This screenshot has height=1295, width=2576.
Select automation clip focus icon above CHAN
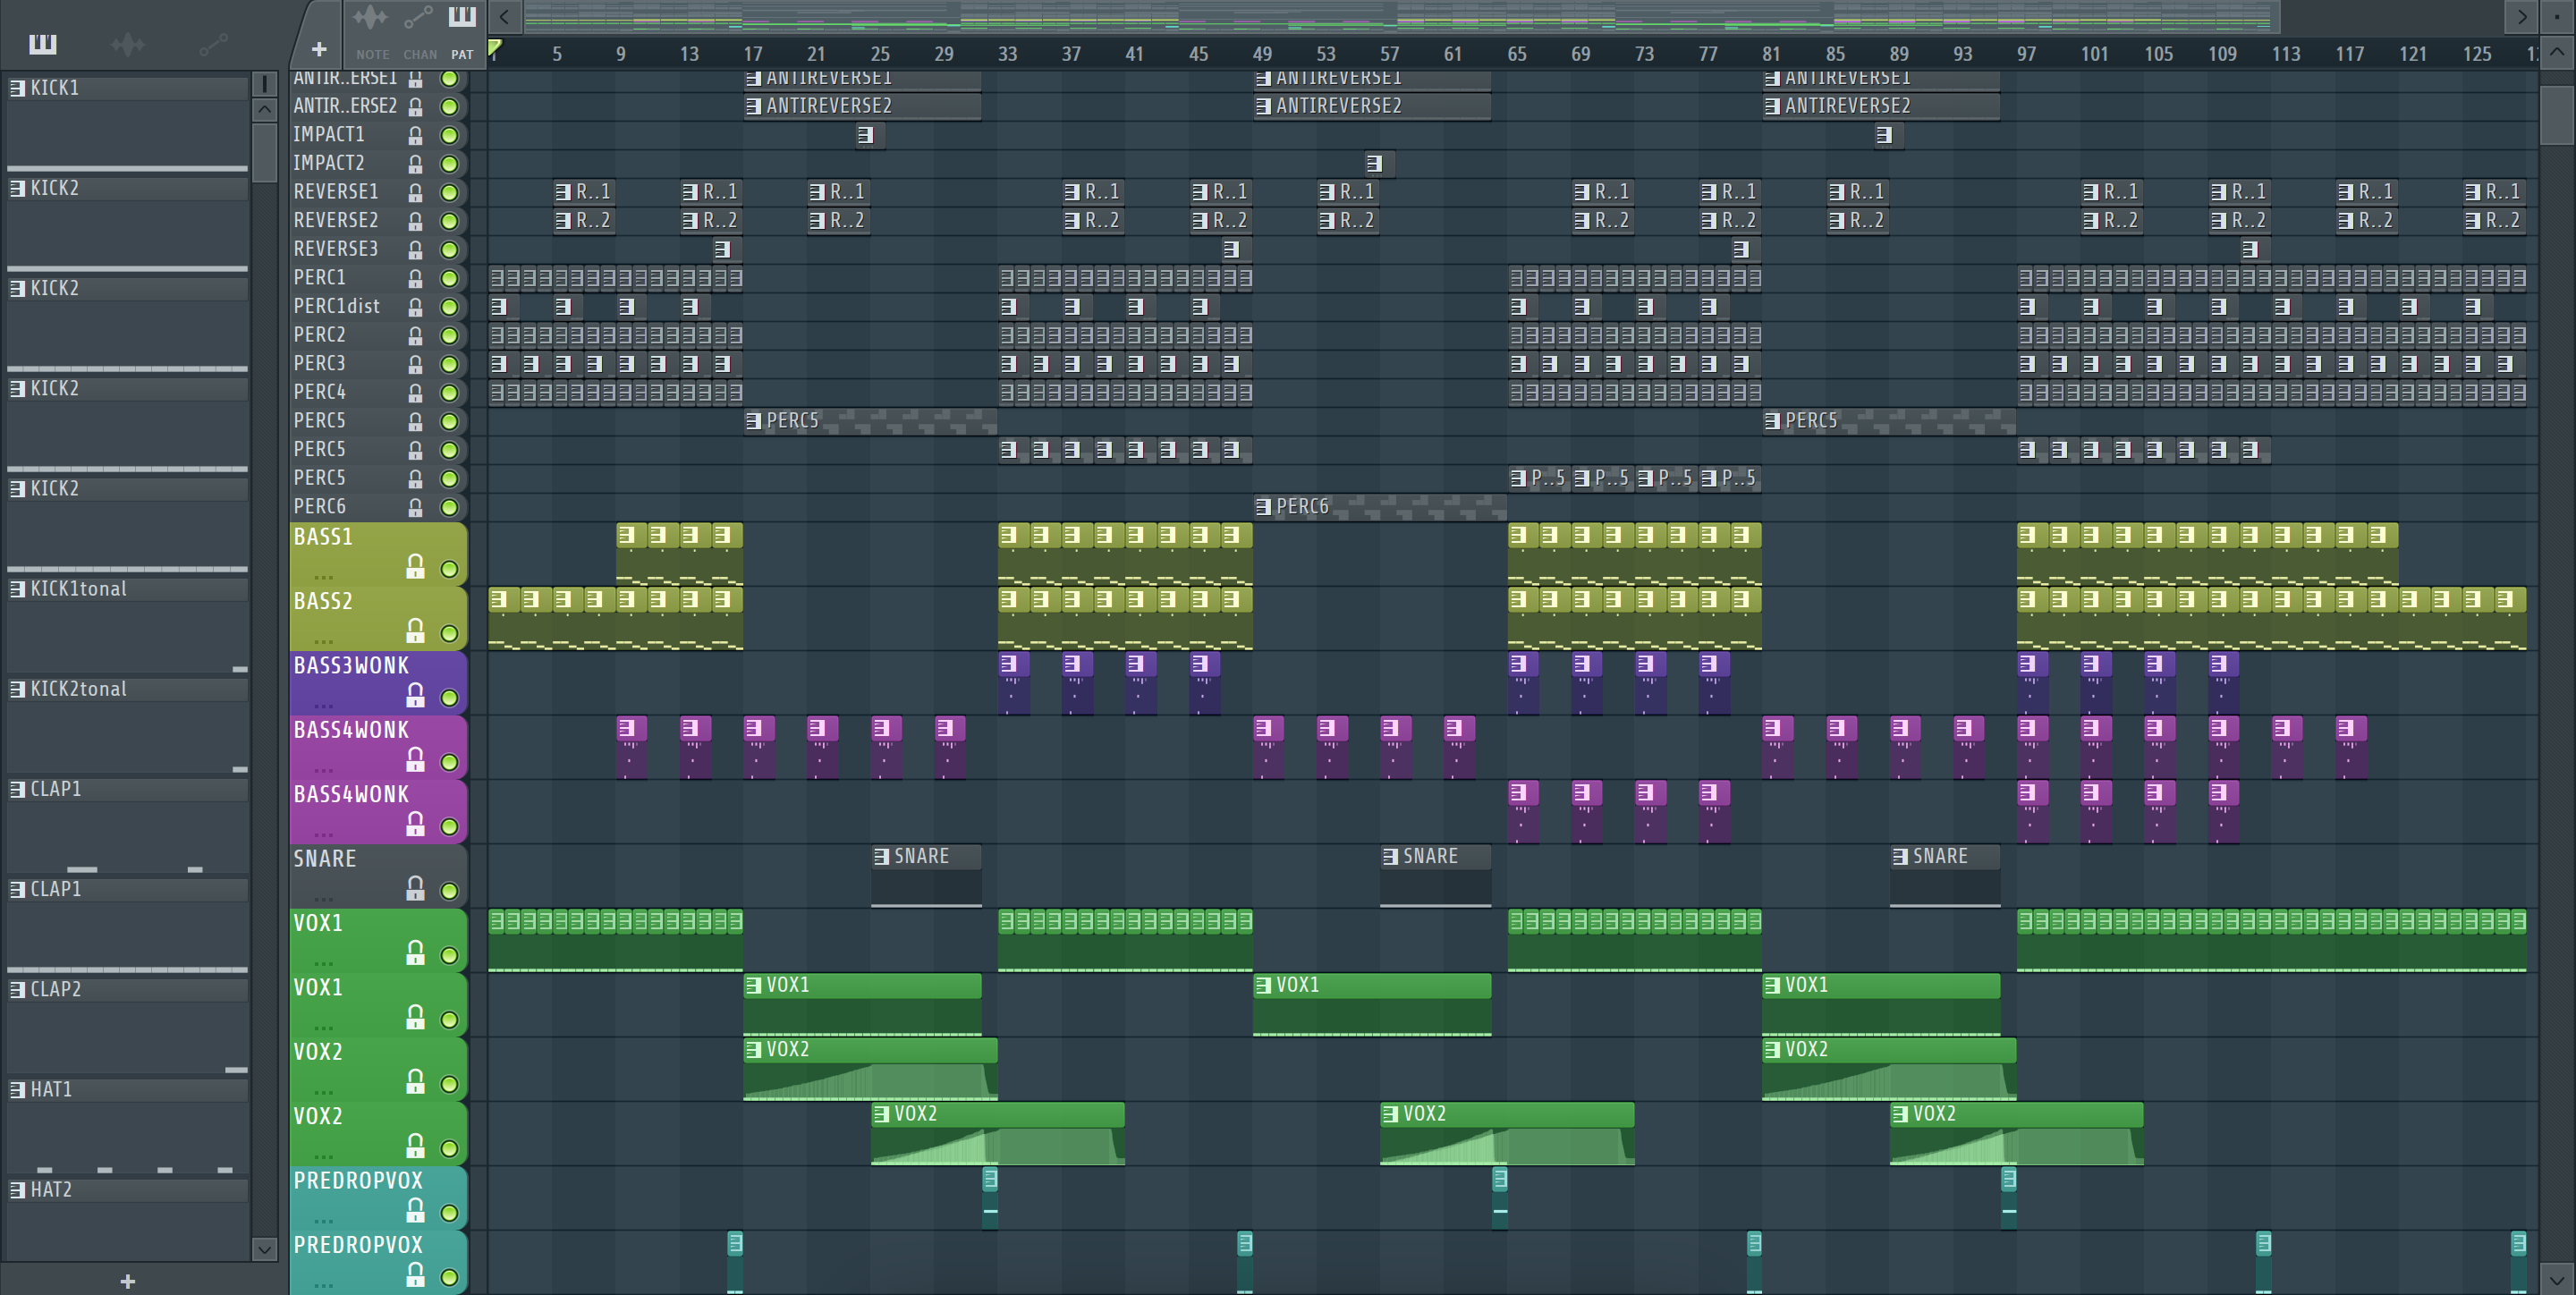click(x=418, y=17)
